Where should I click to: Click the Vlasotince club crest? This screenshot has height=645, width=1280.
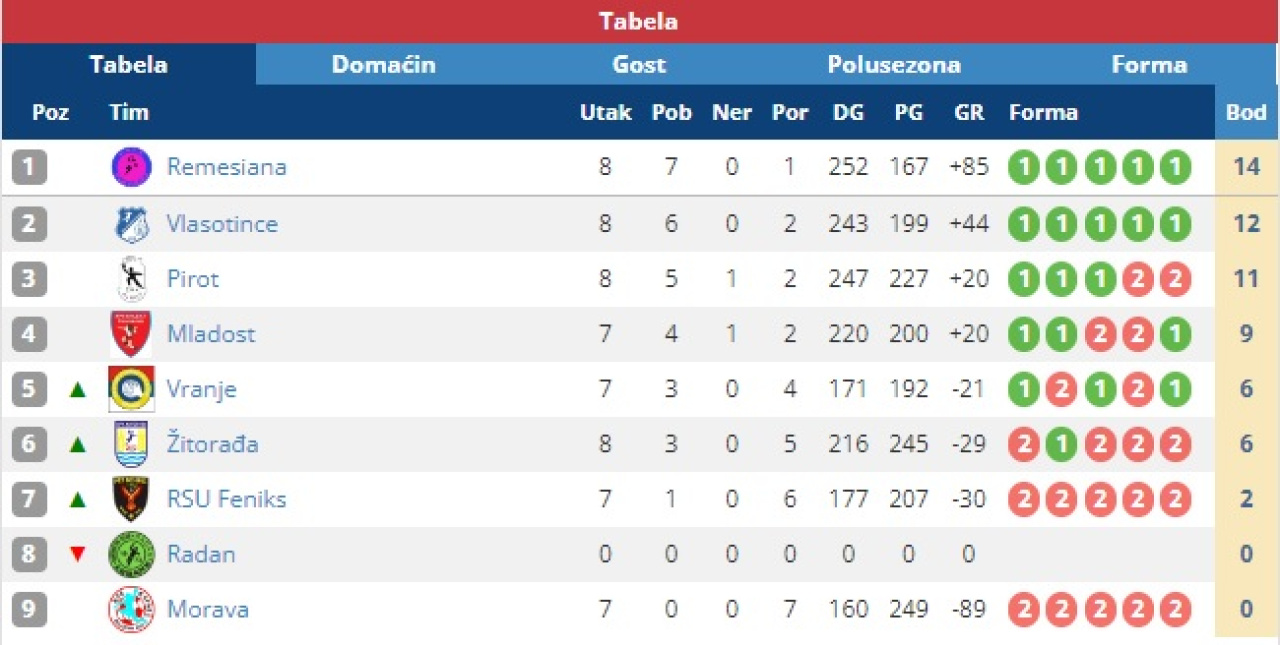131,224
